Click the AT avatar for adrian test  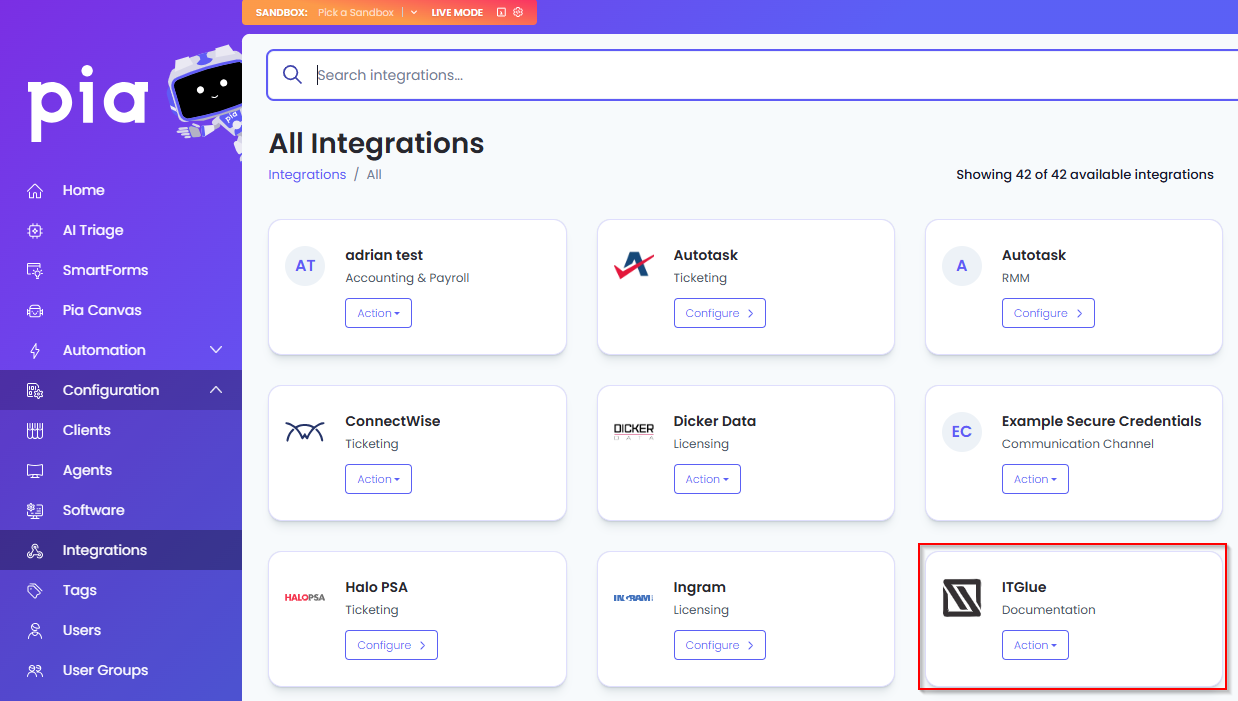[305, 266]
